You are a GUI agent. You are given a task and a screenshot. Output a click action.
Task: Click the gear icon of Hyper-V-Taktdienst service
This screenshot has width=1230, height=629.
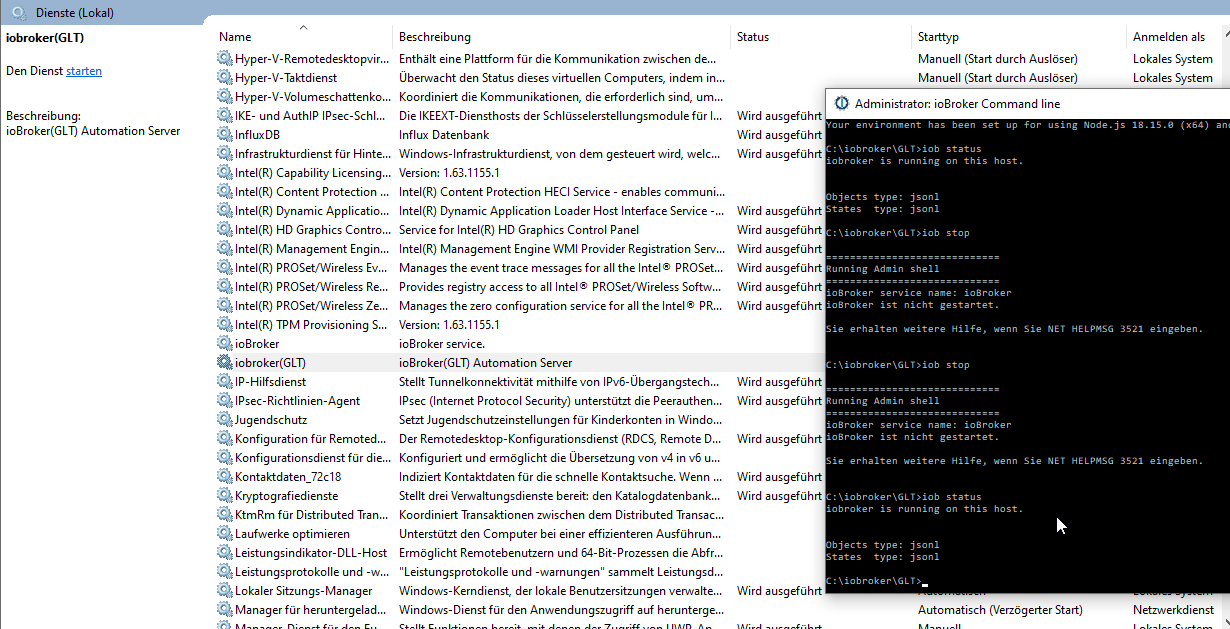click(x=224, y=78)
